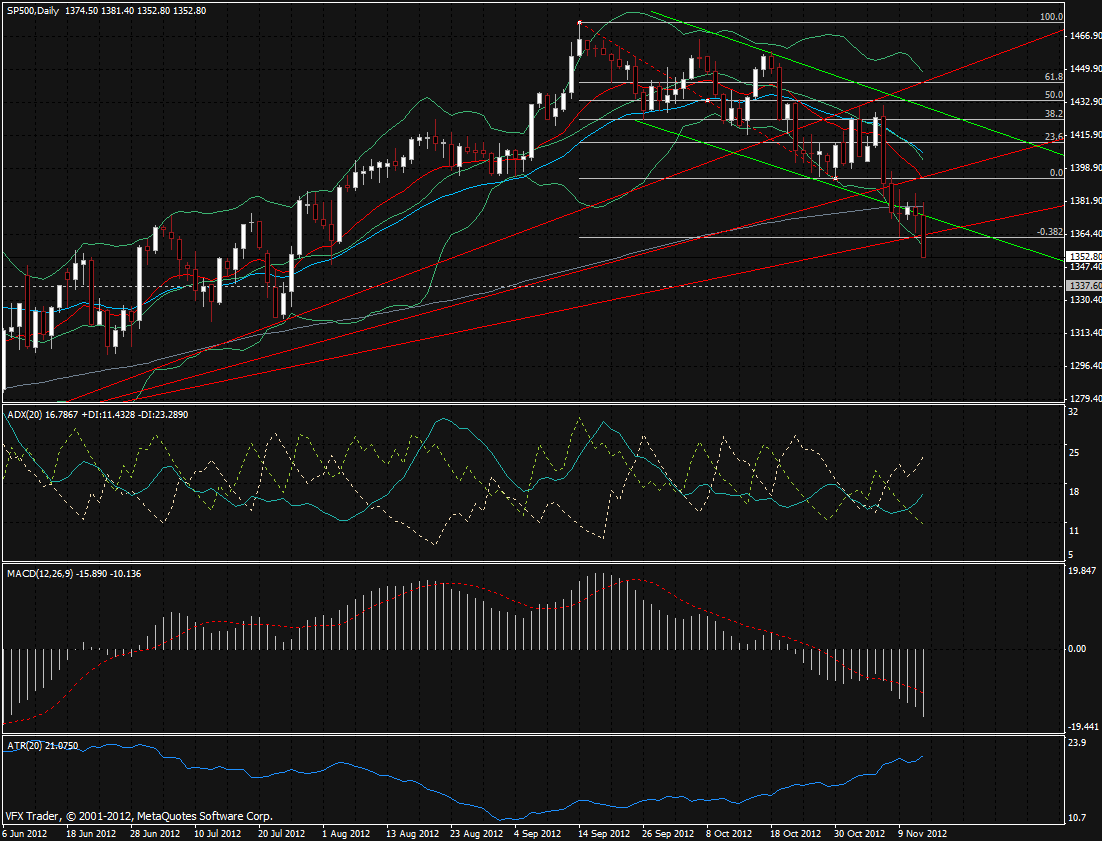This screenshot has height=841, width=1102.
Task: Click the 100.0 Fibonacci level label
Action: click(x=1050, y=17)
